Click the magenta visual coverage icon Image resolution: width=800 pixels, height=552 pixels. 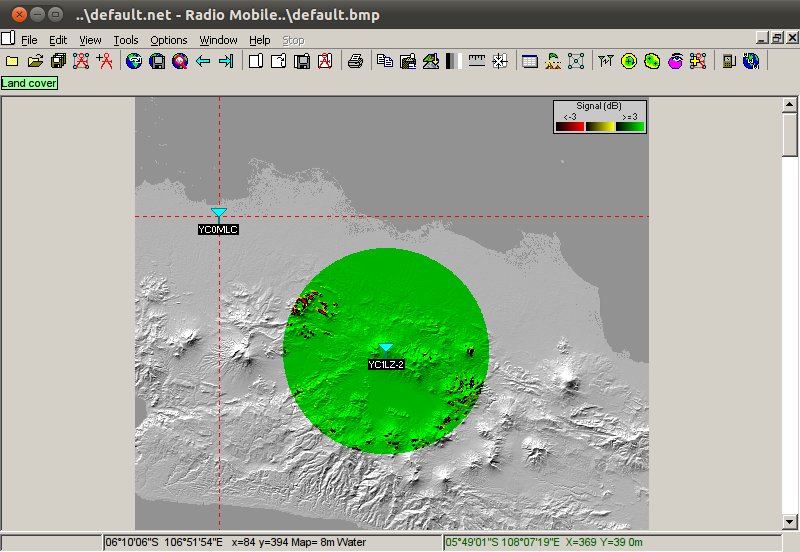coord(675,62)
